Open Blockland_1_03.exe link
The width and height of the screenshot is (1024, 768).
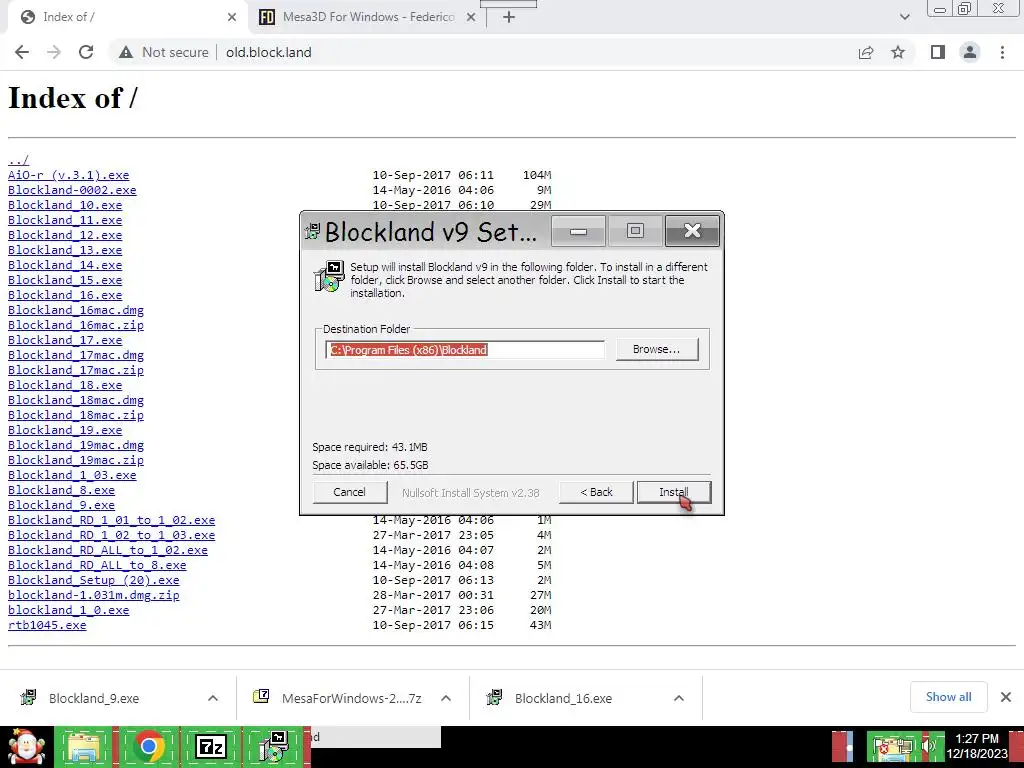coord(72,475)
